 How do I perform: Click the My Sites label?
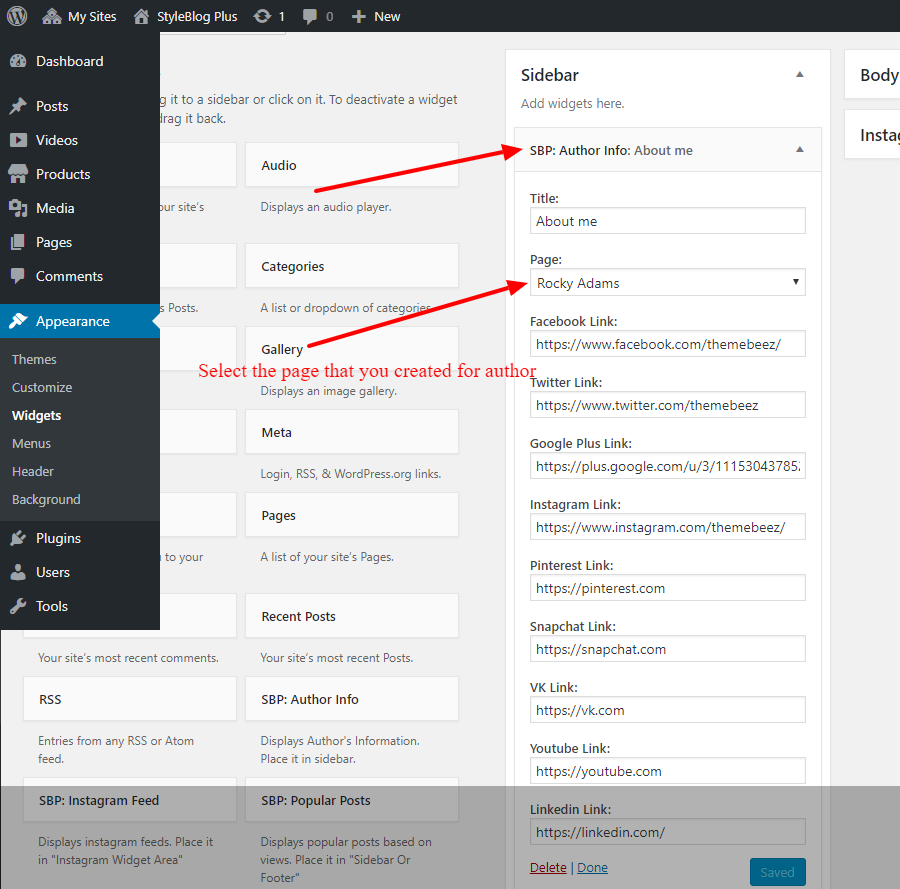point(92,17)
